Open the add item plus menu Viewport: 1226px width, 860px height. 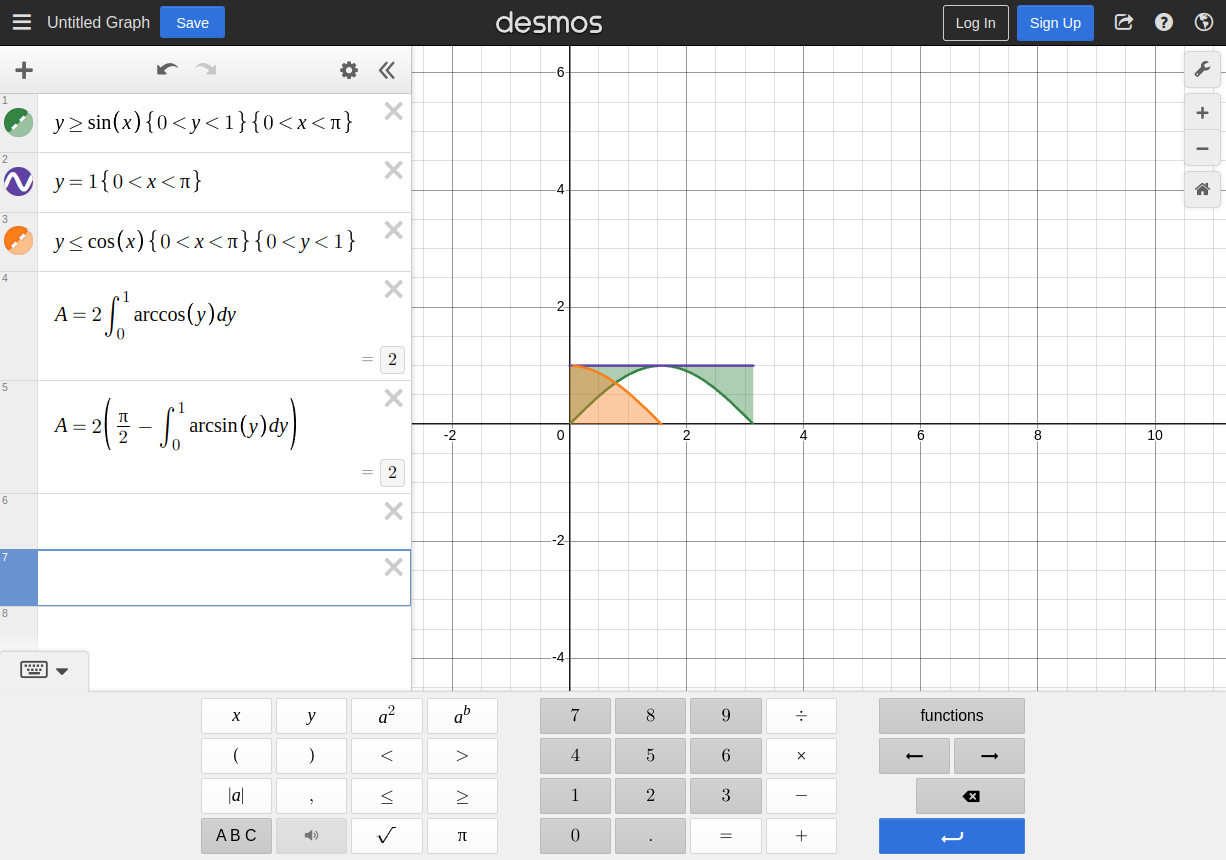(24, 70)
